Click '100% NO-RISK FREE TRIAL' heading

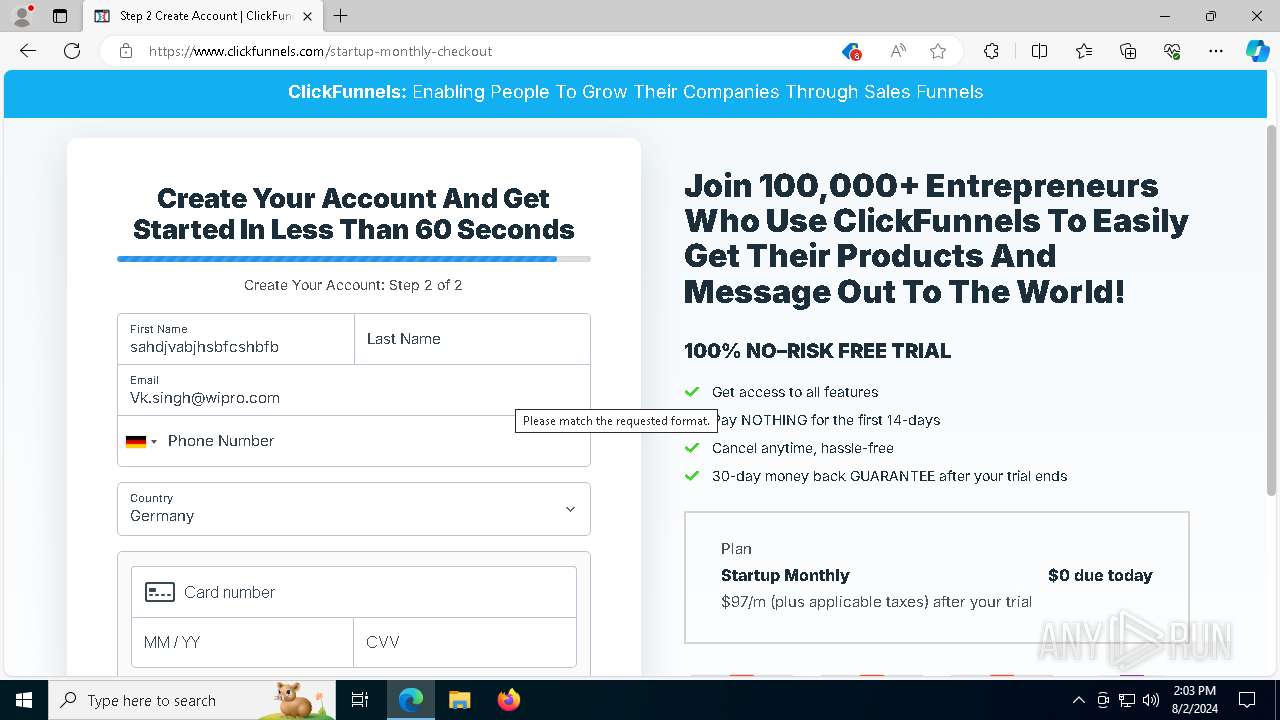(x=817, y=351)
